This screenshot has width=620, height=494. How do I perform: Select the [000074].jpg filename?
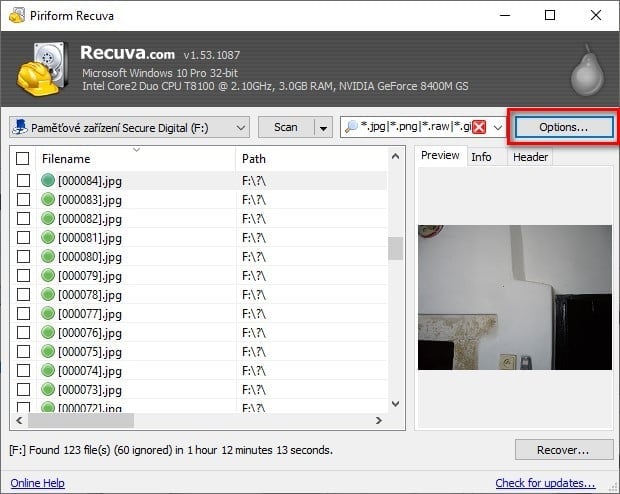click(90, 371)
